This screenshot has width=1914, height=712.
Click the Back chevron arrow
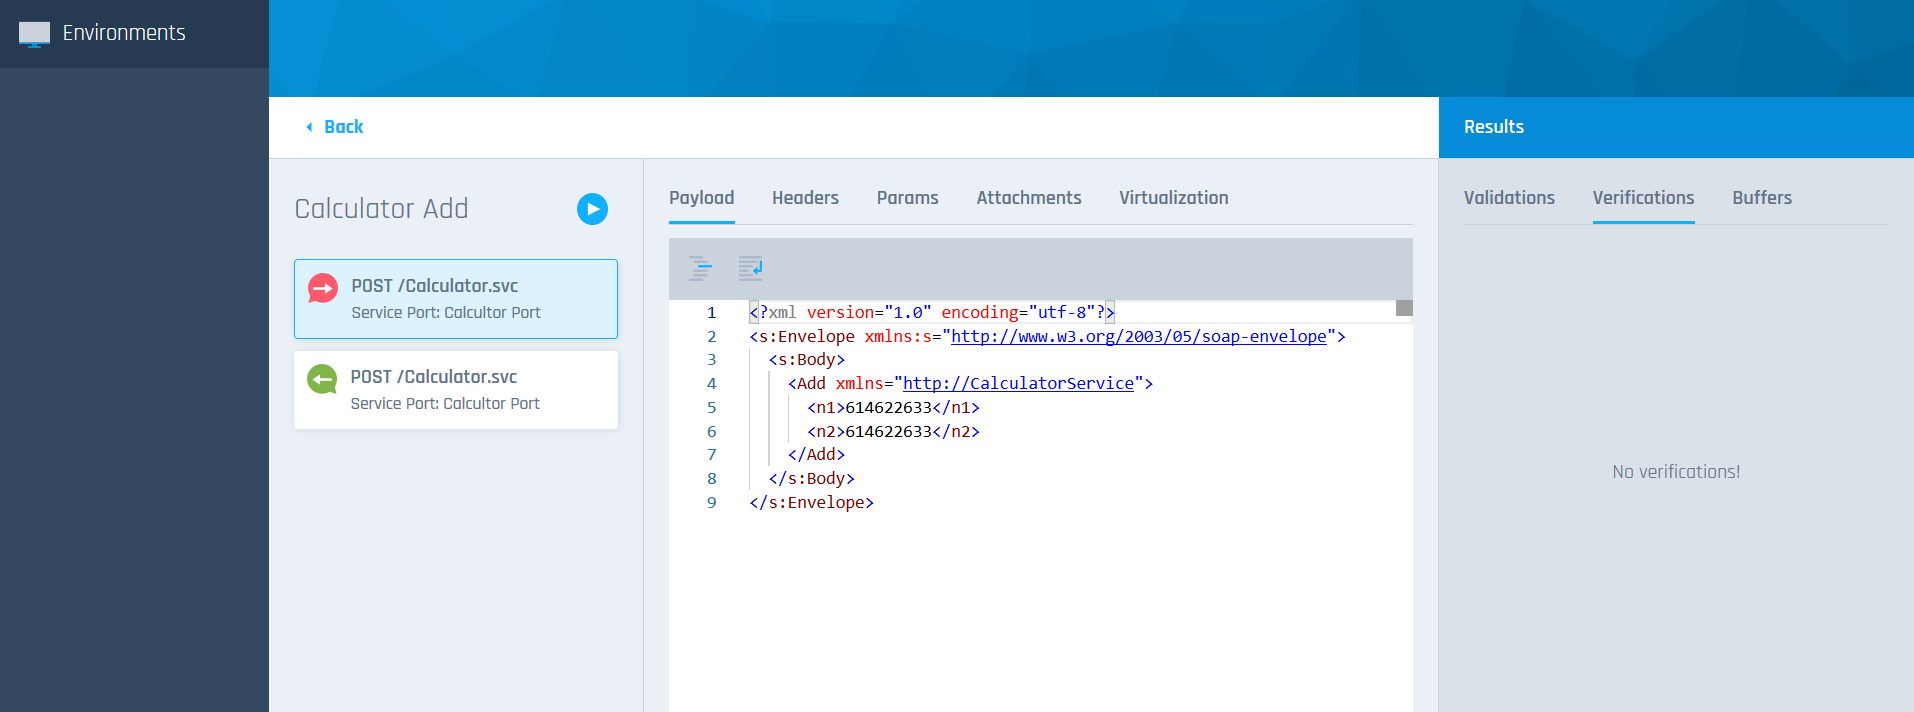point(309,127)
